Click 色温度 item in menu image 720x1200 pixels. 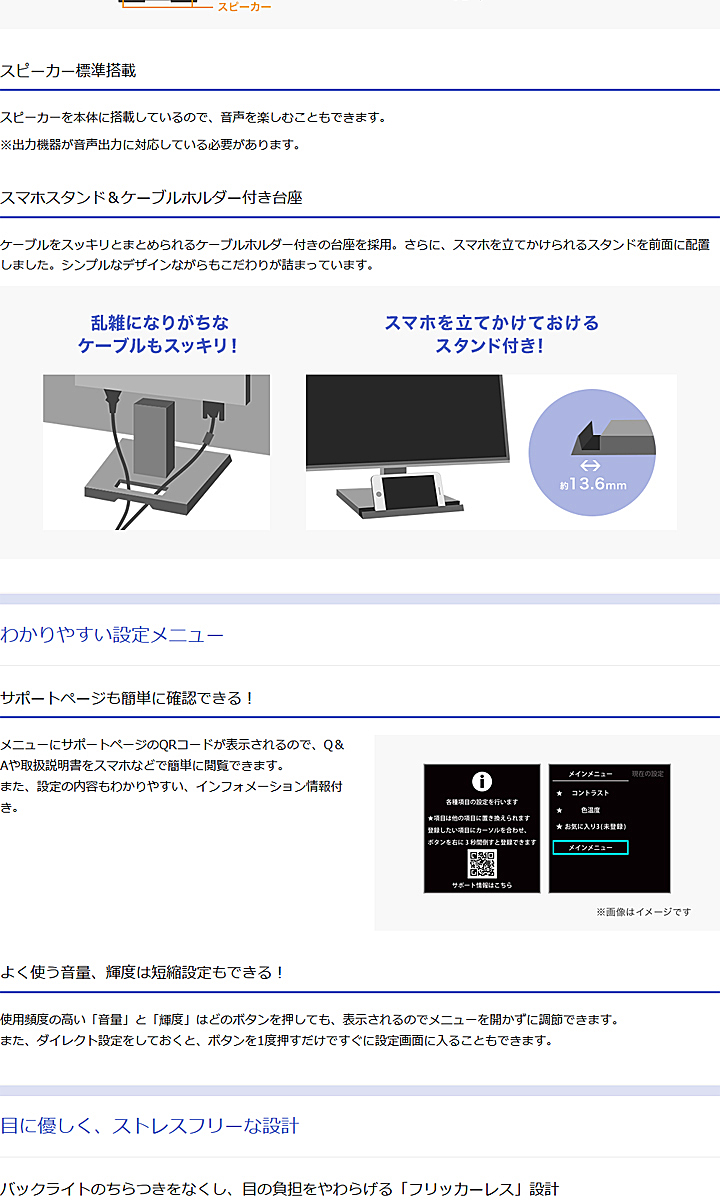click(x=591, y=810)
